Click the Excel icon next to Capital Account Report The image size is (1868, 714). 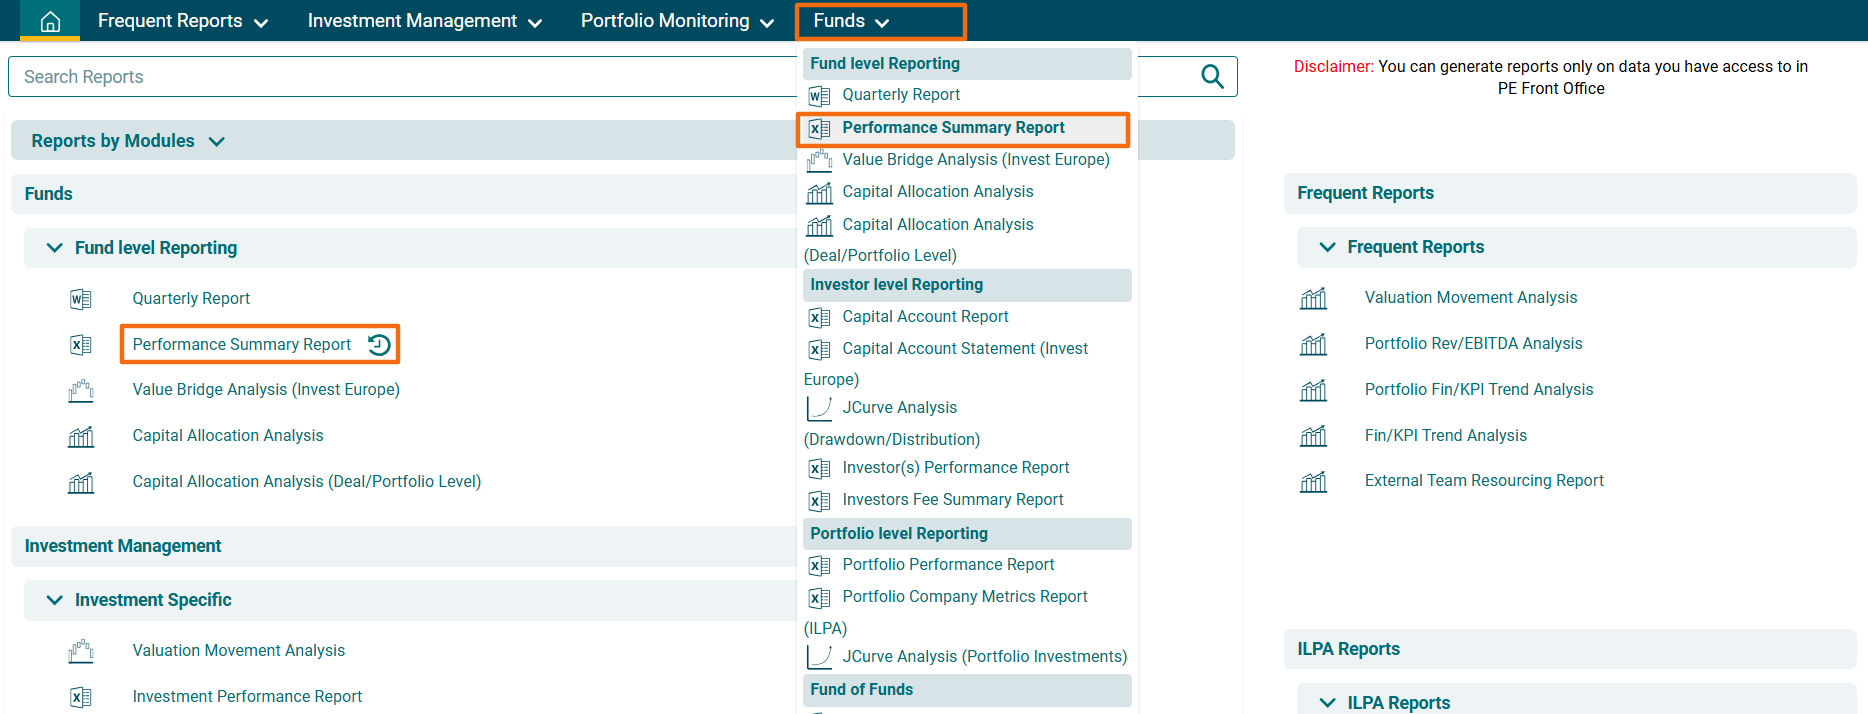click(x=819, y=318)
